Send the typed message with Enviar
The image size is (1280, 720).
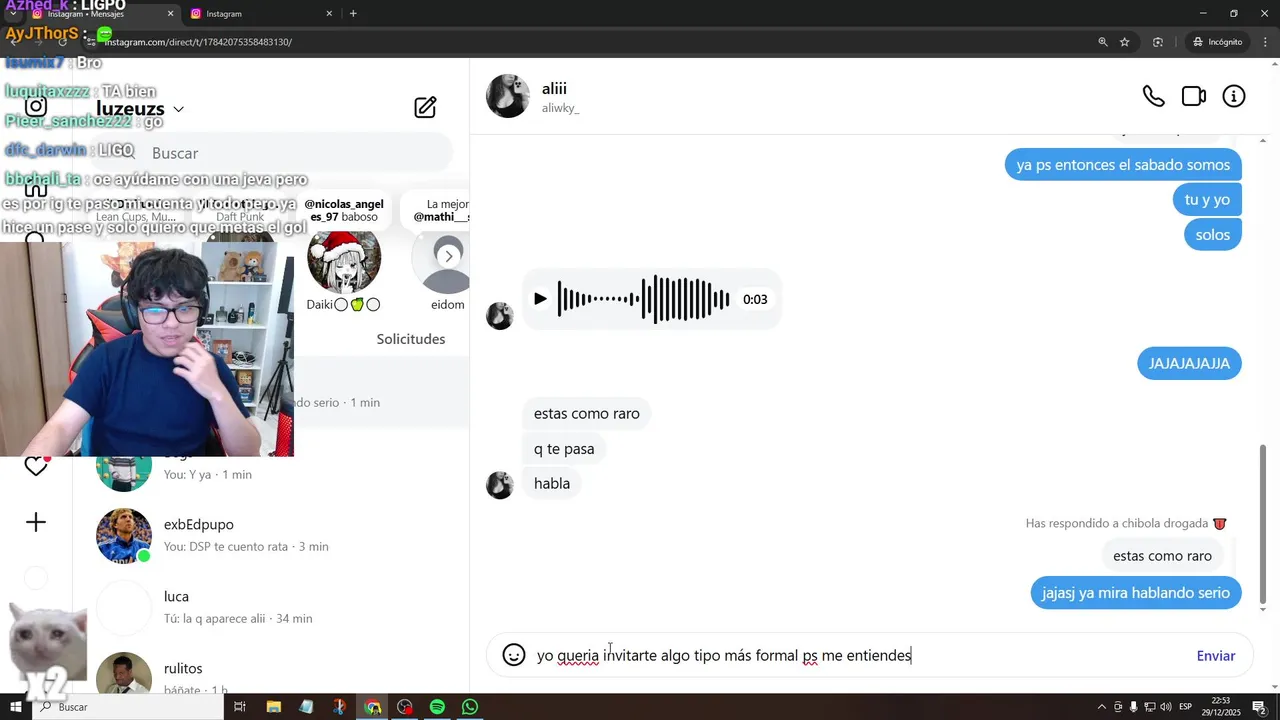click(1216, 656)
